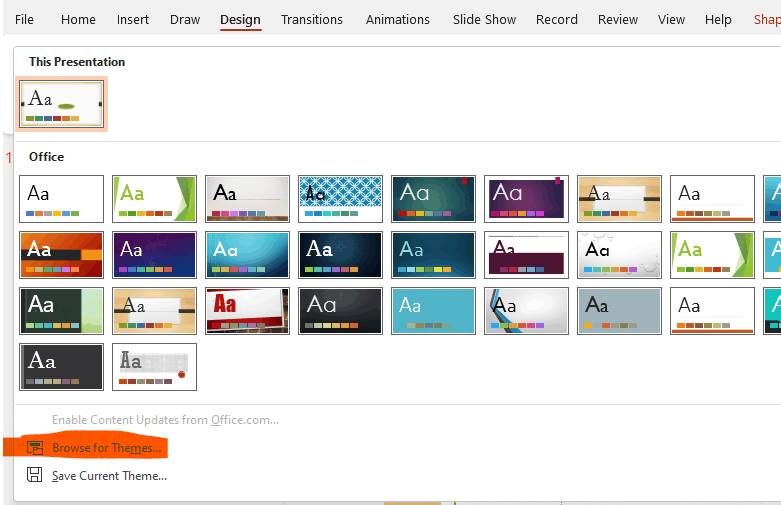The image size is (781, 505).
Task: Pick the white theme with red dot badge
Action: (x=154, y=367)
